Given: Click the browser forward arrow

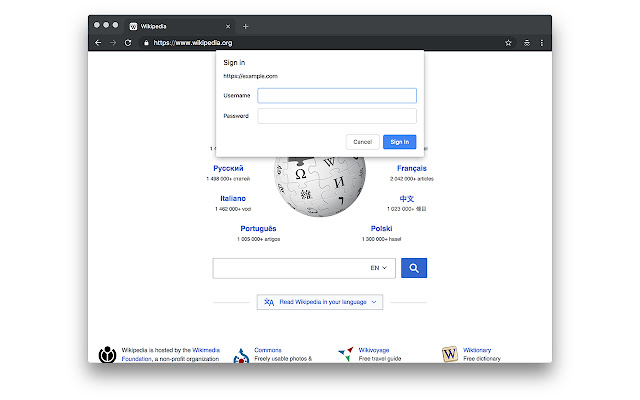Looking at the screenshot, I should [113, 42].
